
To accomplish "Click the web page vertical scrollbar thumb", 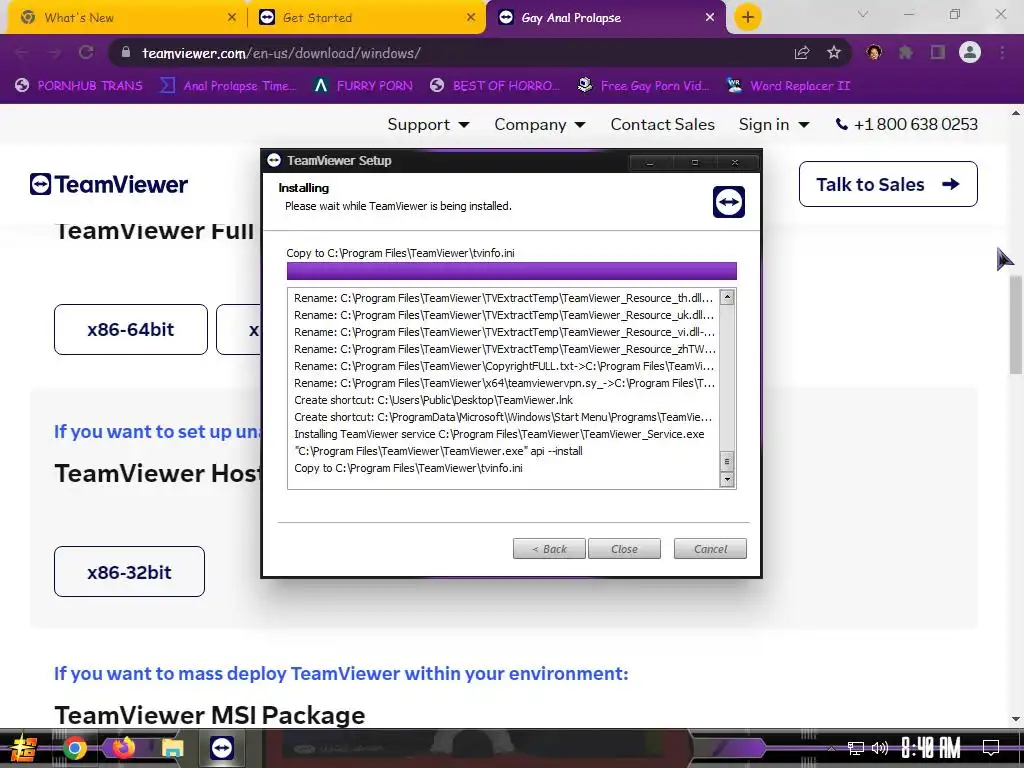I will tap(1016, 325).
